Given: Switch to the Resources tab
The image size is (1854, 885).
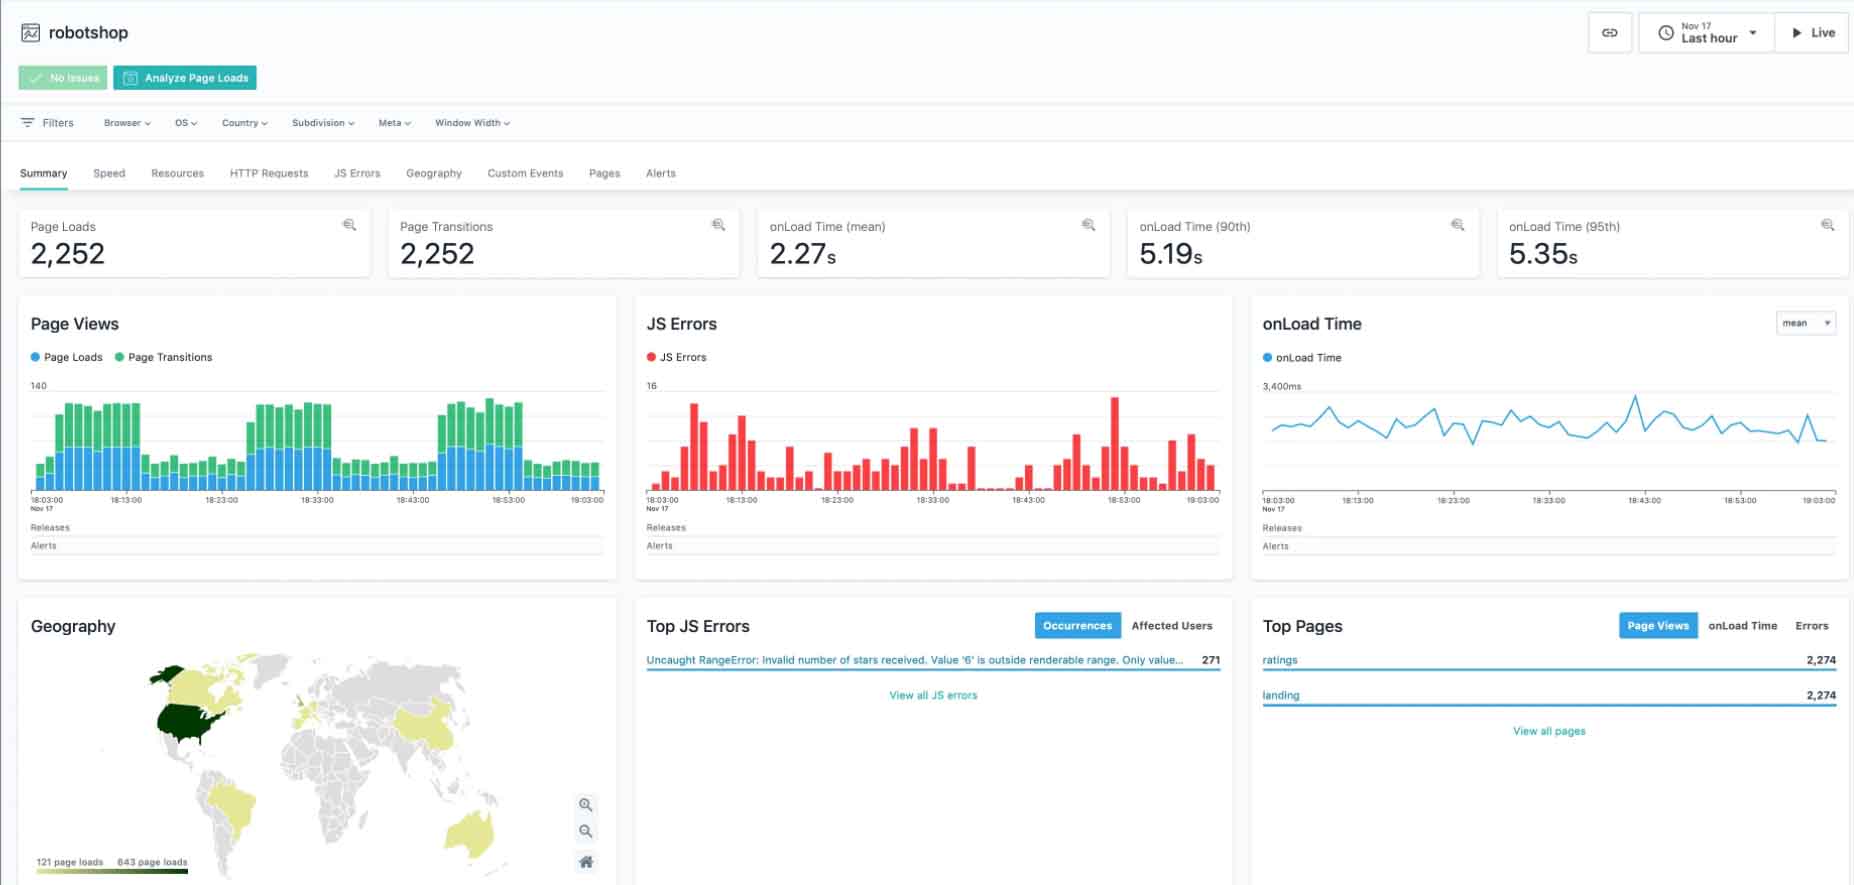Looking at the screenshot, I should coord(177,173).
